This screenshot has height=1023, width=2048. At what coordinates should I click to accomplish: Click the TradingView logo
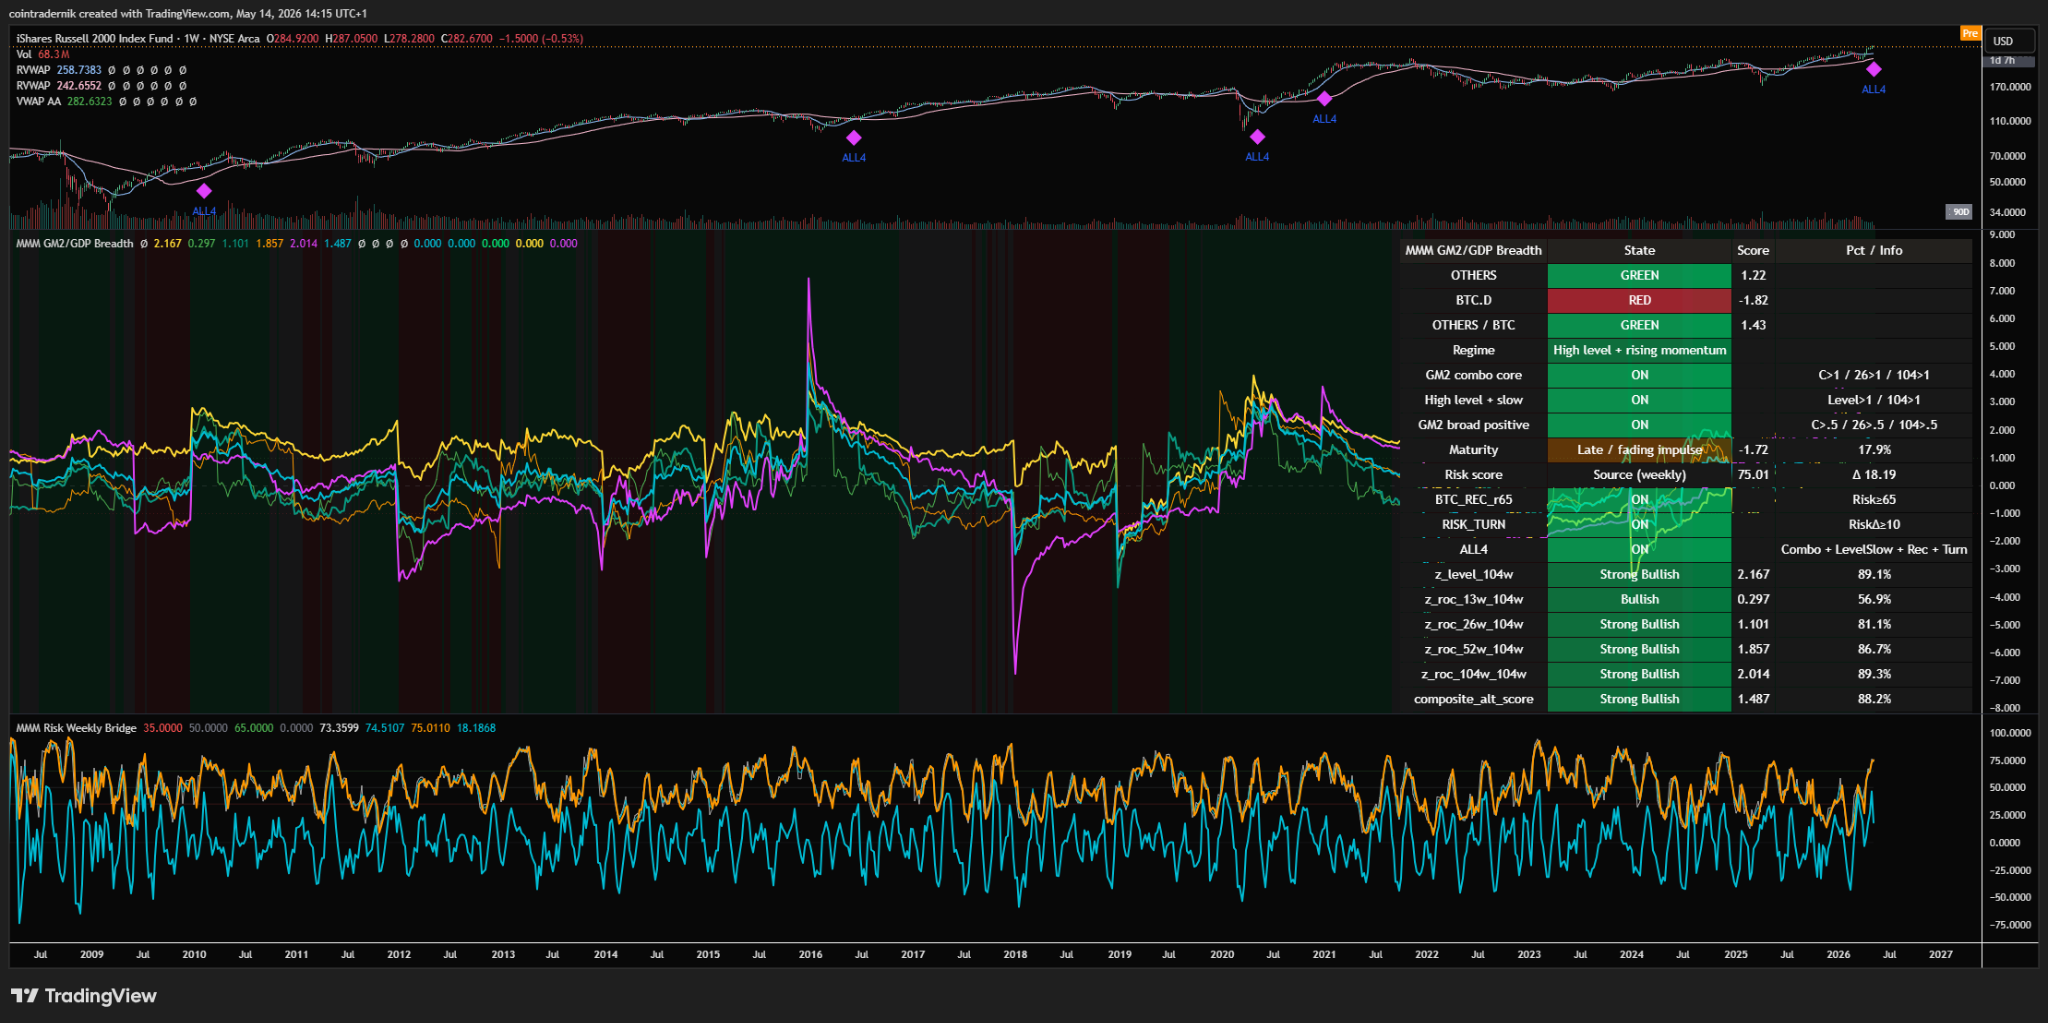[x=84, y=995]
